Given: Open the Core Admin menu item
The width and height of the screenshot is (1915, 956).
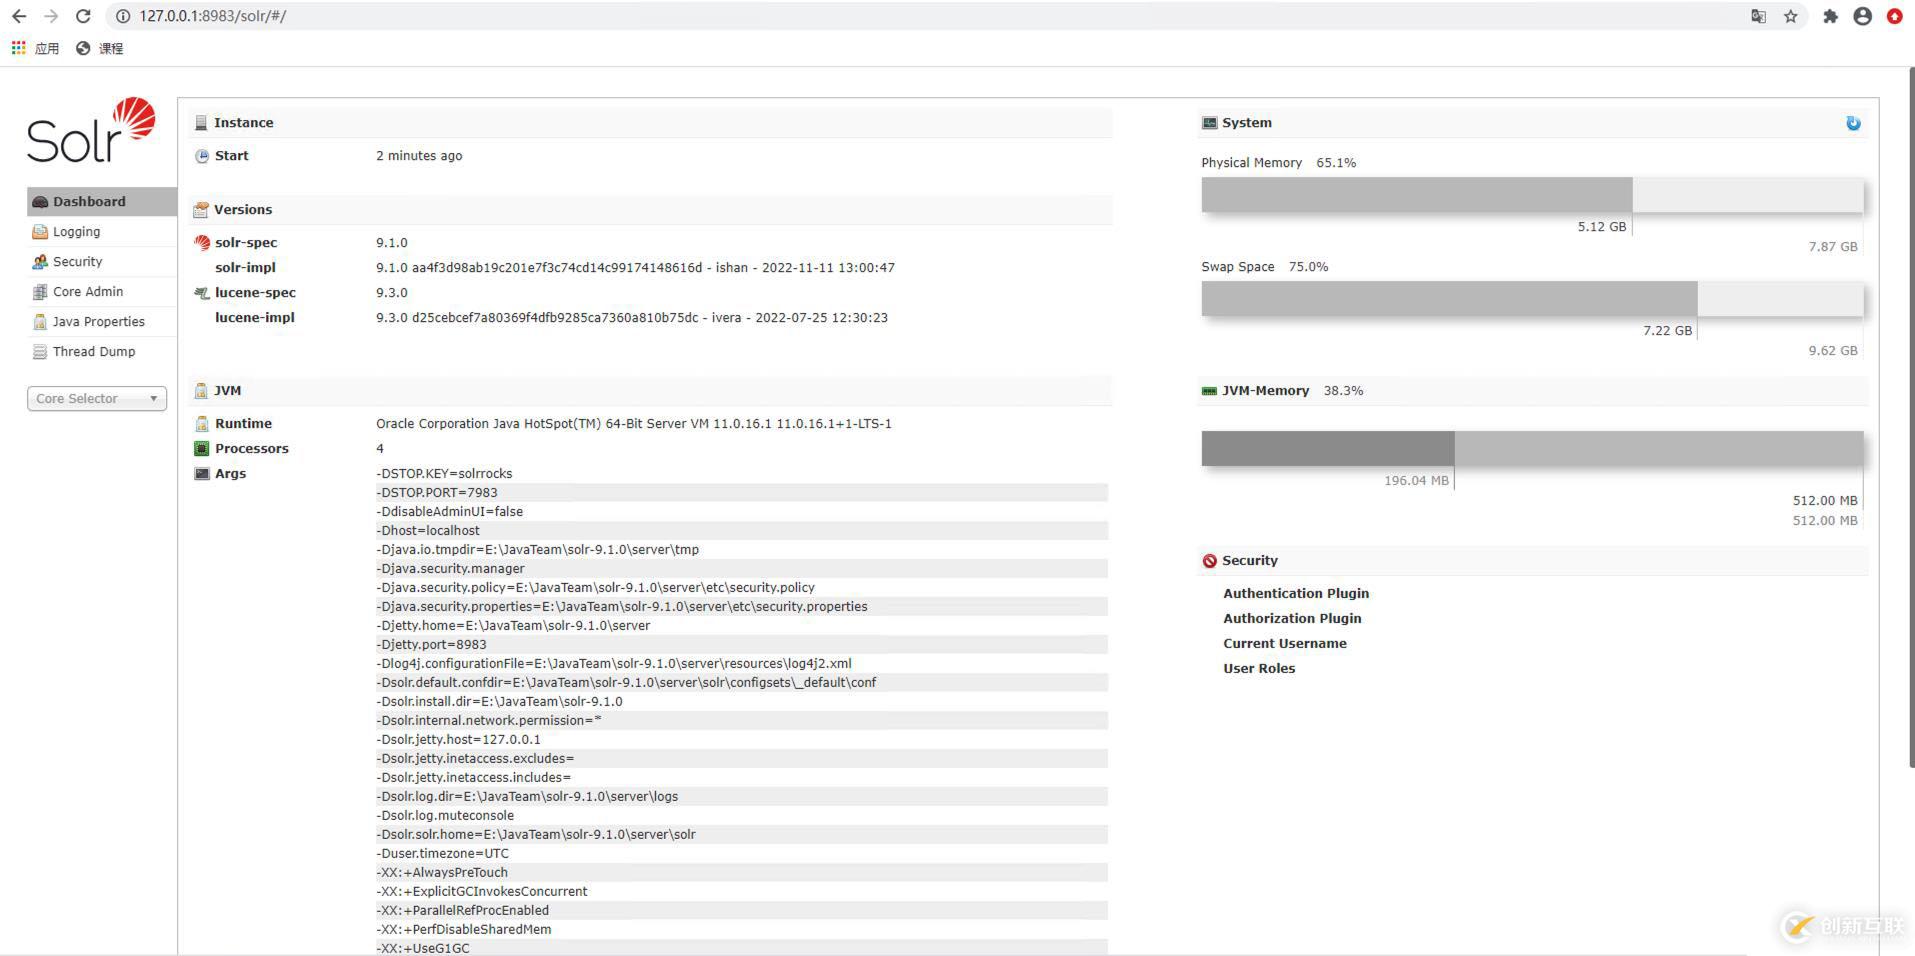Looking at the screenshot, I should [102, 292].
